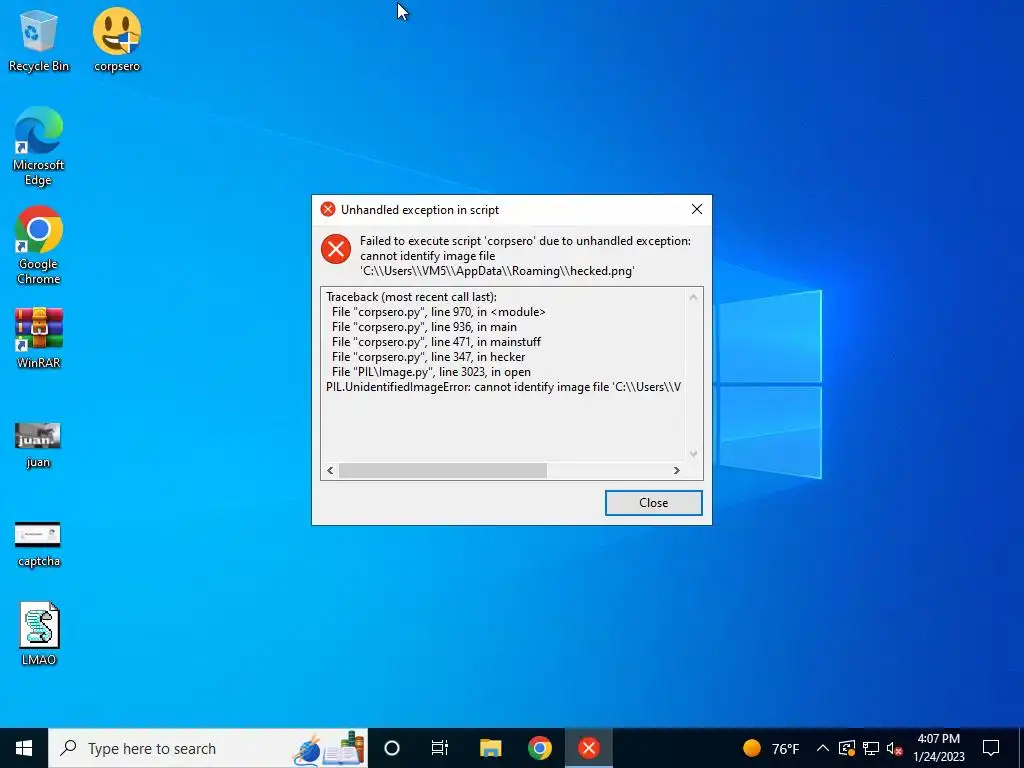
Task: Click the 'line 936, in main' traceback line
Action: [424, 327]
